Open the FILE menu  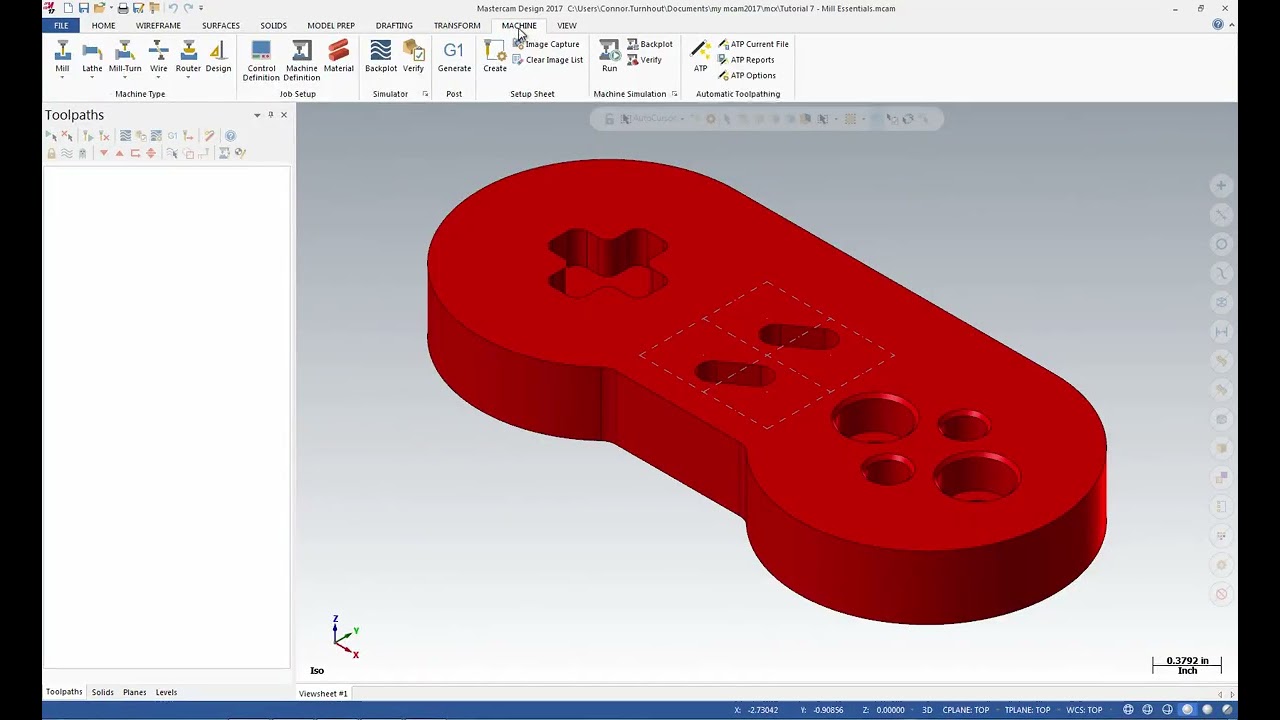(x=61, y=25)
